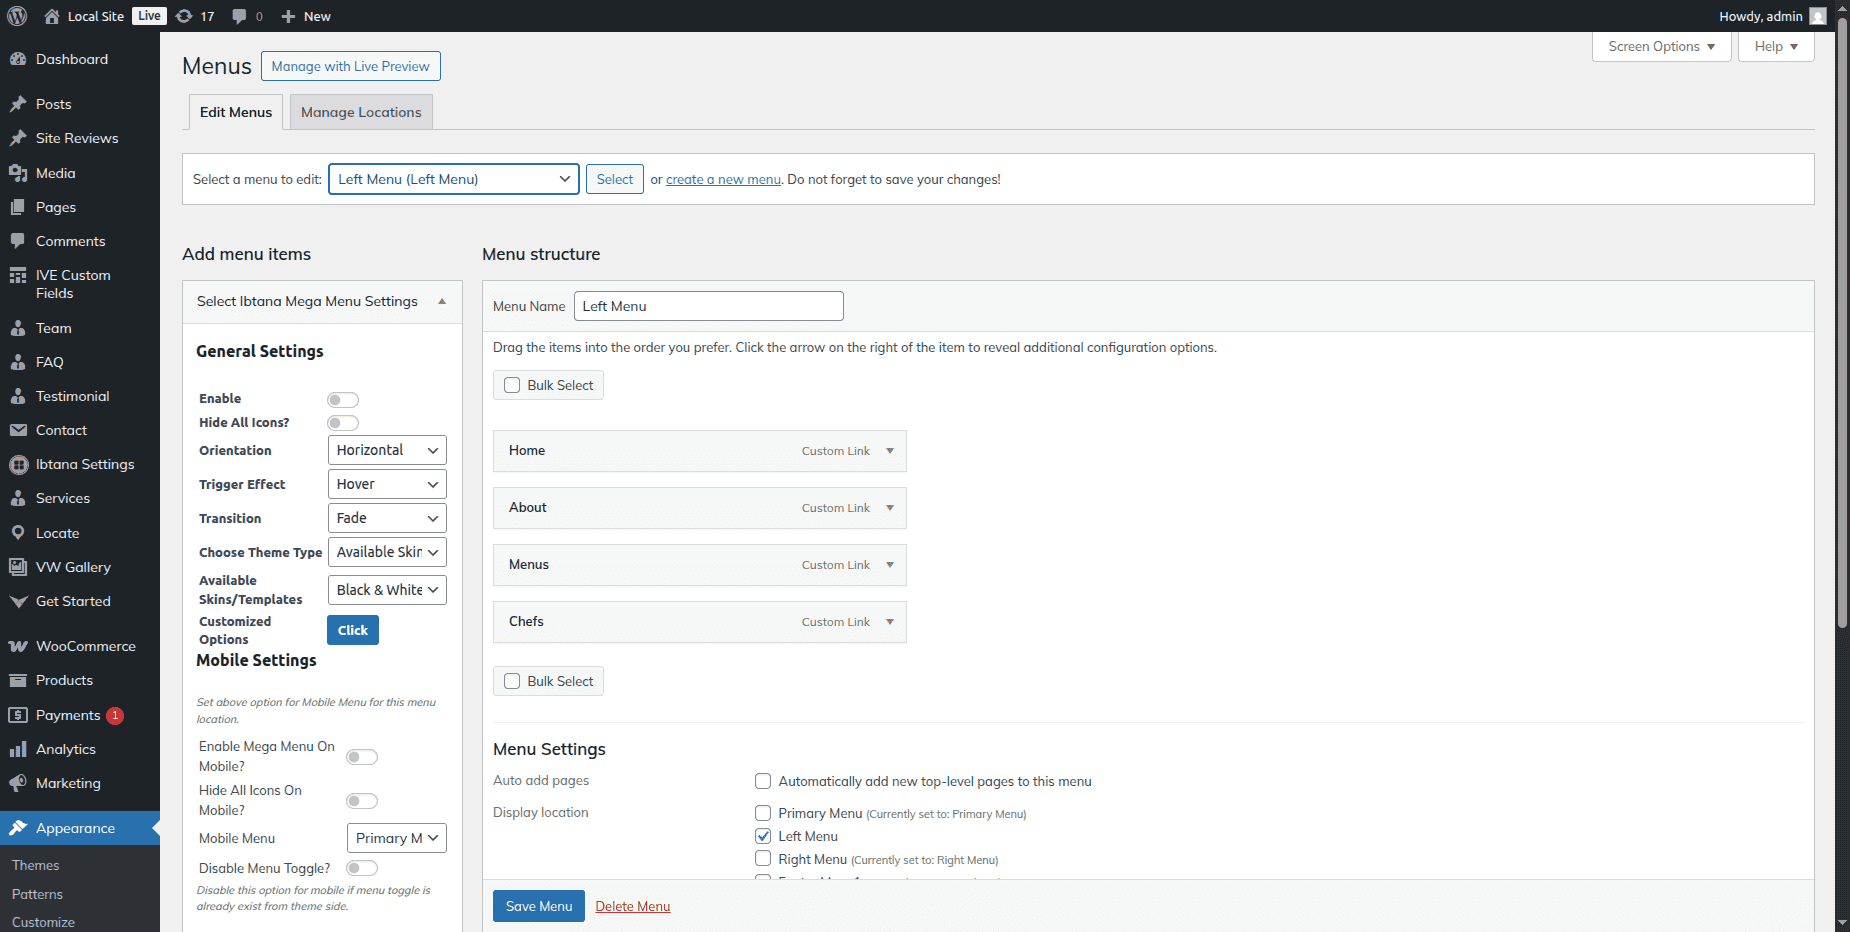Open the Orientation dropdown
The image size is (1850, 932).
pos(386,451)
